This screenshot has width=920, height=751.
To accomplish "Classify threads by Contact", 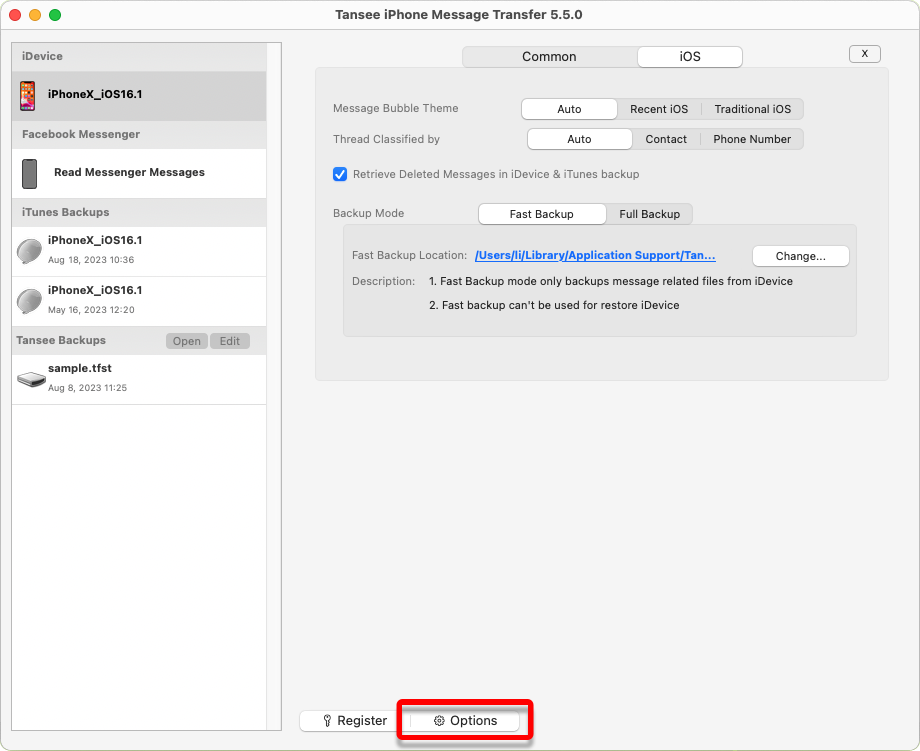I will tap(666, 139).
